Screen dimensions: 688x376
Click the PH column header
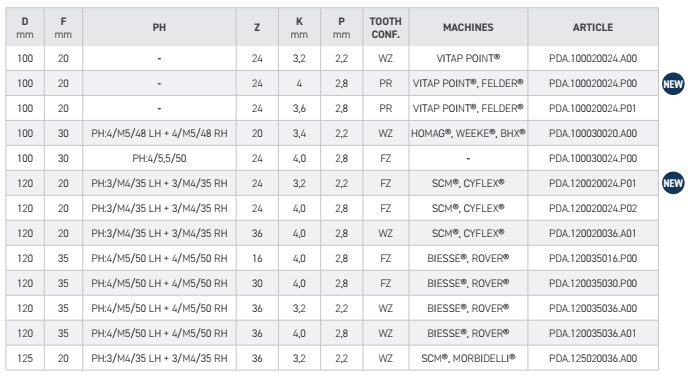[x=159, y=27]
